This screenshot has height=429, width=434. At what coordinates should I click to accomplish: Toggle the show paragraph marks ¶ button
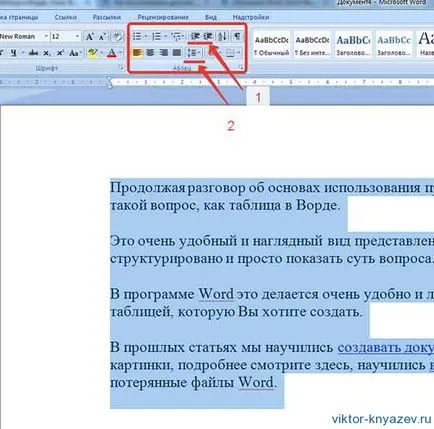coord(237,36)
